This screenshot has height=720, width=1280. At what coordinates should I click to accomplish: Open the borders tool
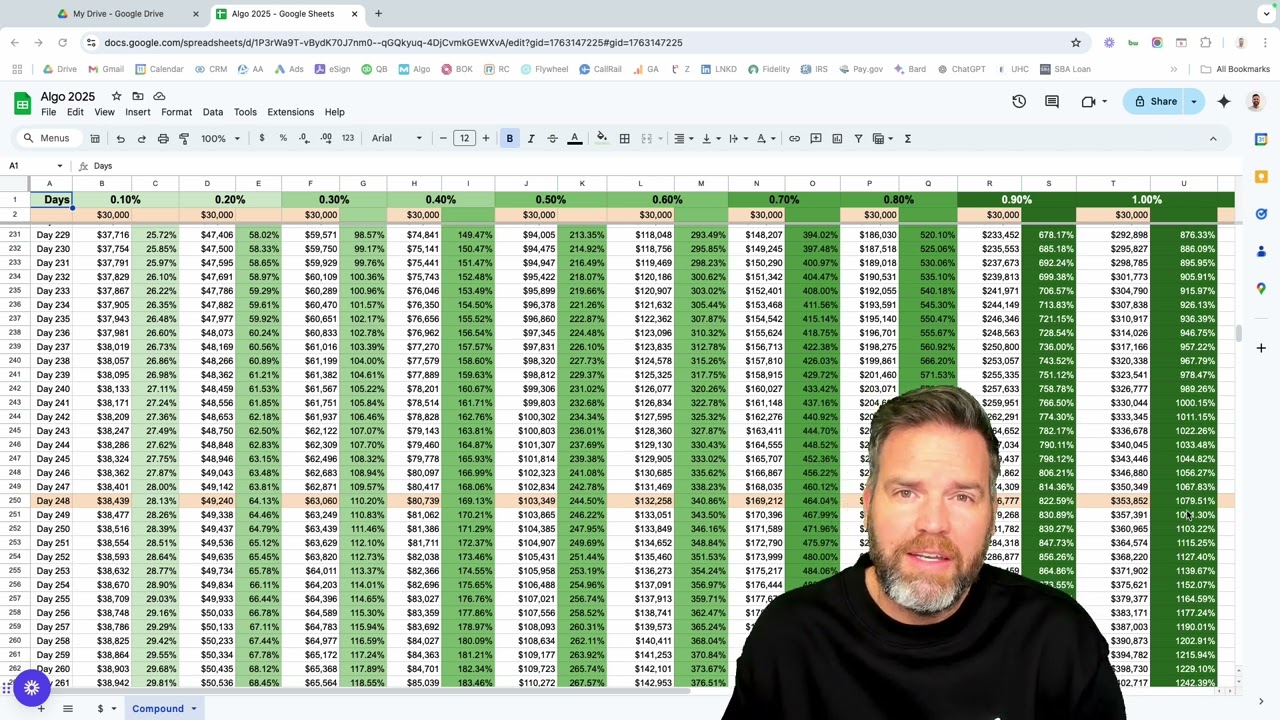tap(624, 138)
